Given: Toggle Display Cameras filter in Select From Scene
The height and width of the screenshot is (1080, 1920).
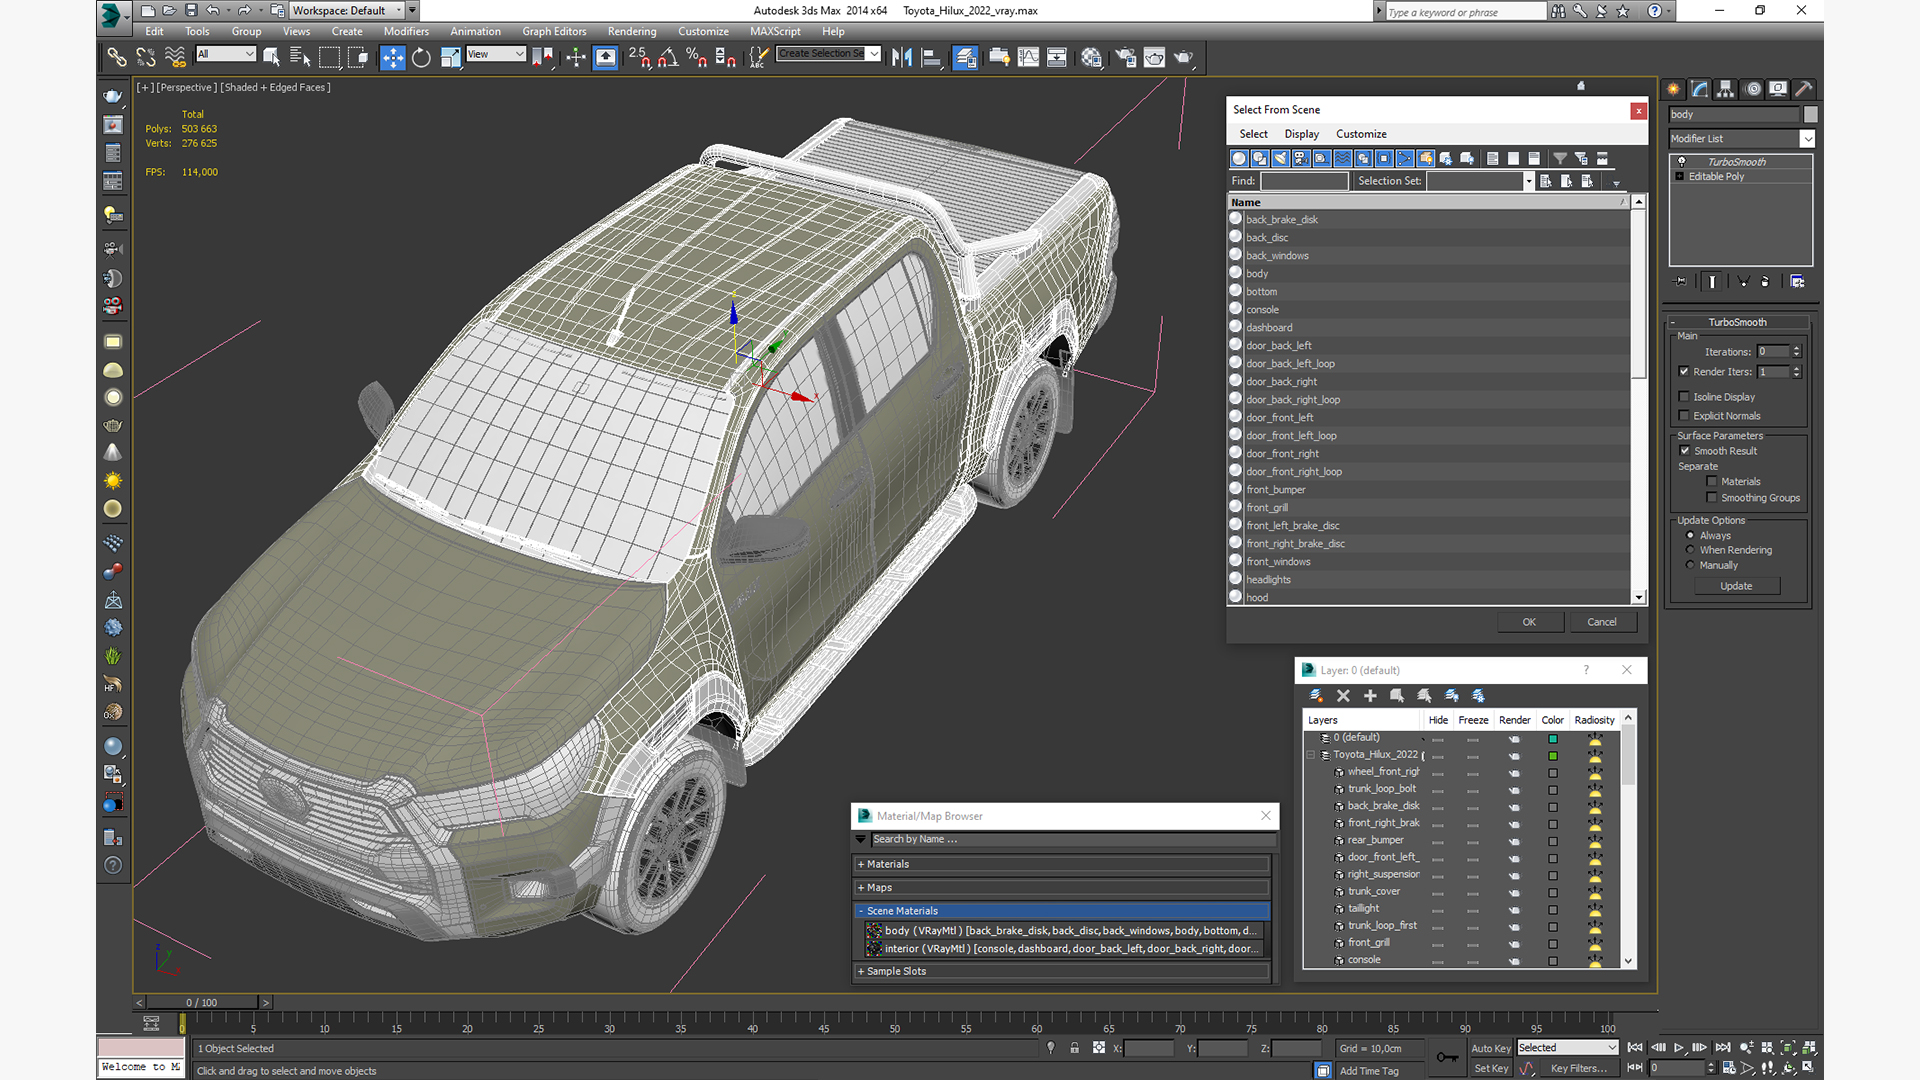Looking at the screenshot, I should [x=1301, y=158].
